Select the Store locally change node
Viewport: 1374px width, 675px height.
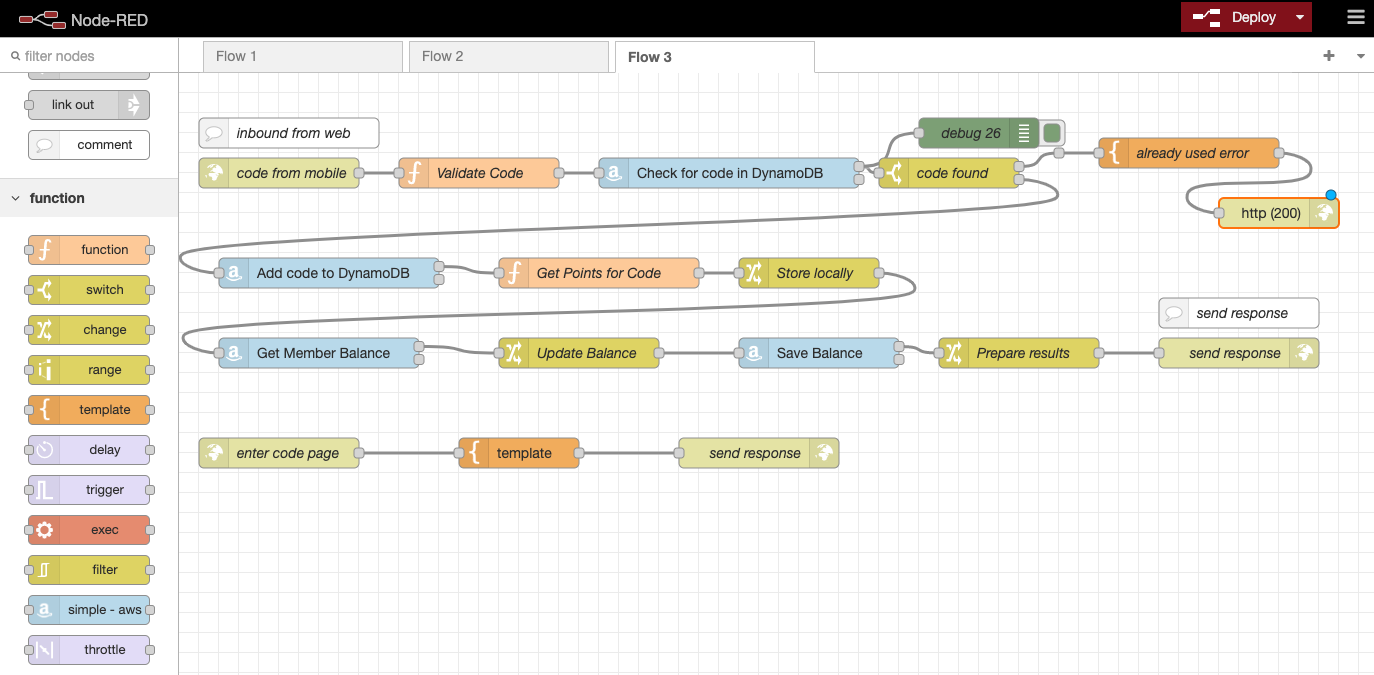click(x=809, y=273)
